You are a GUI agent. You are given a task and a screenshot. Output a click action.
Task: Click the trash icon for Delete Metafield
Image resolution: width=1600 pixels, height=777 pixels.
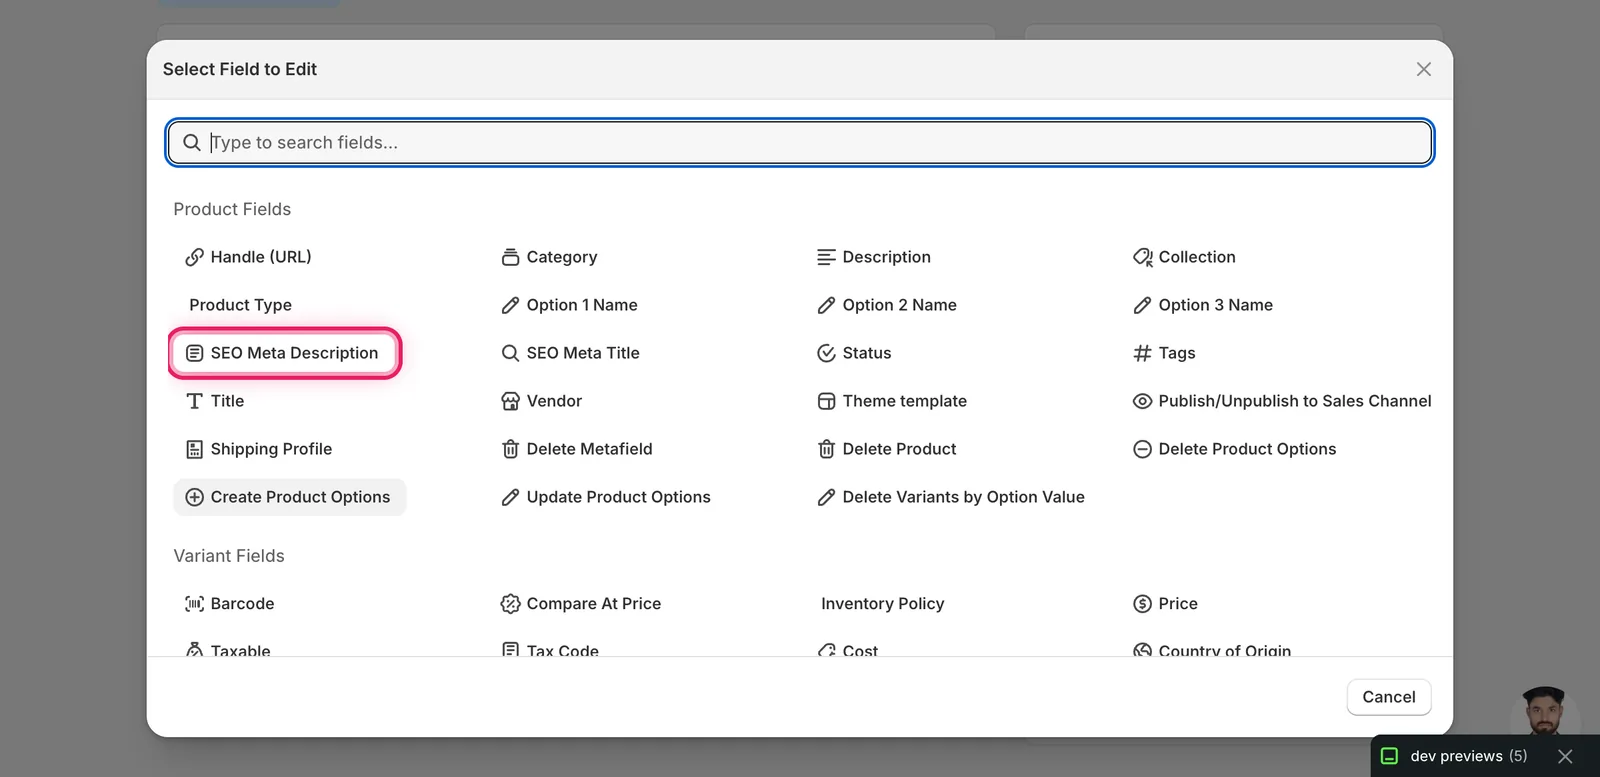pos(511,449)
